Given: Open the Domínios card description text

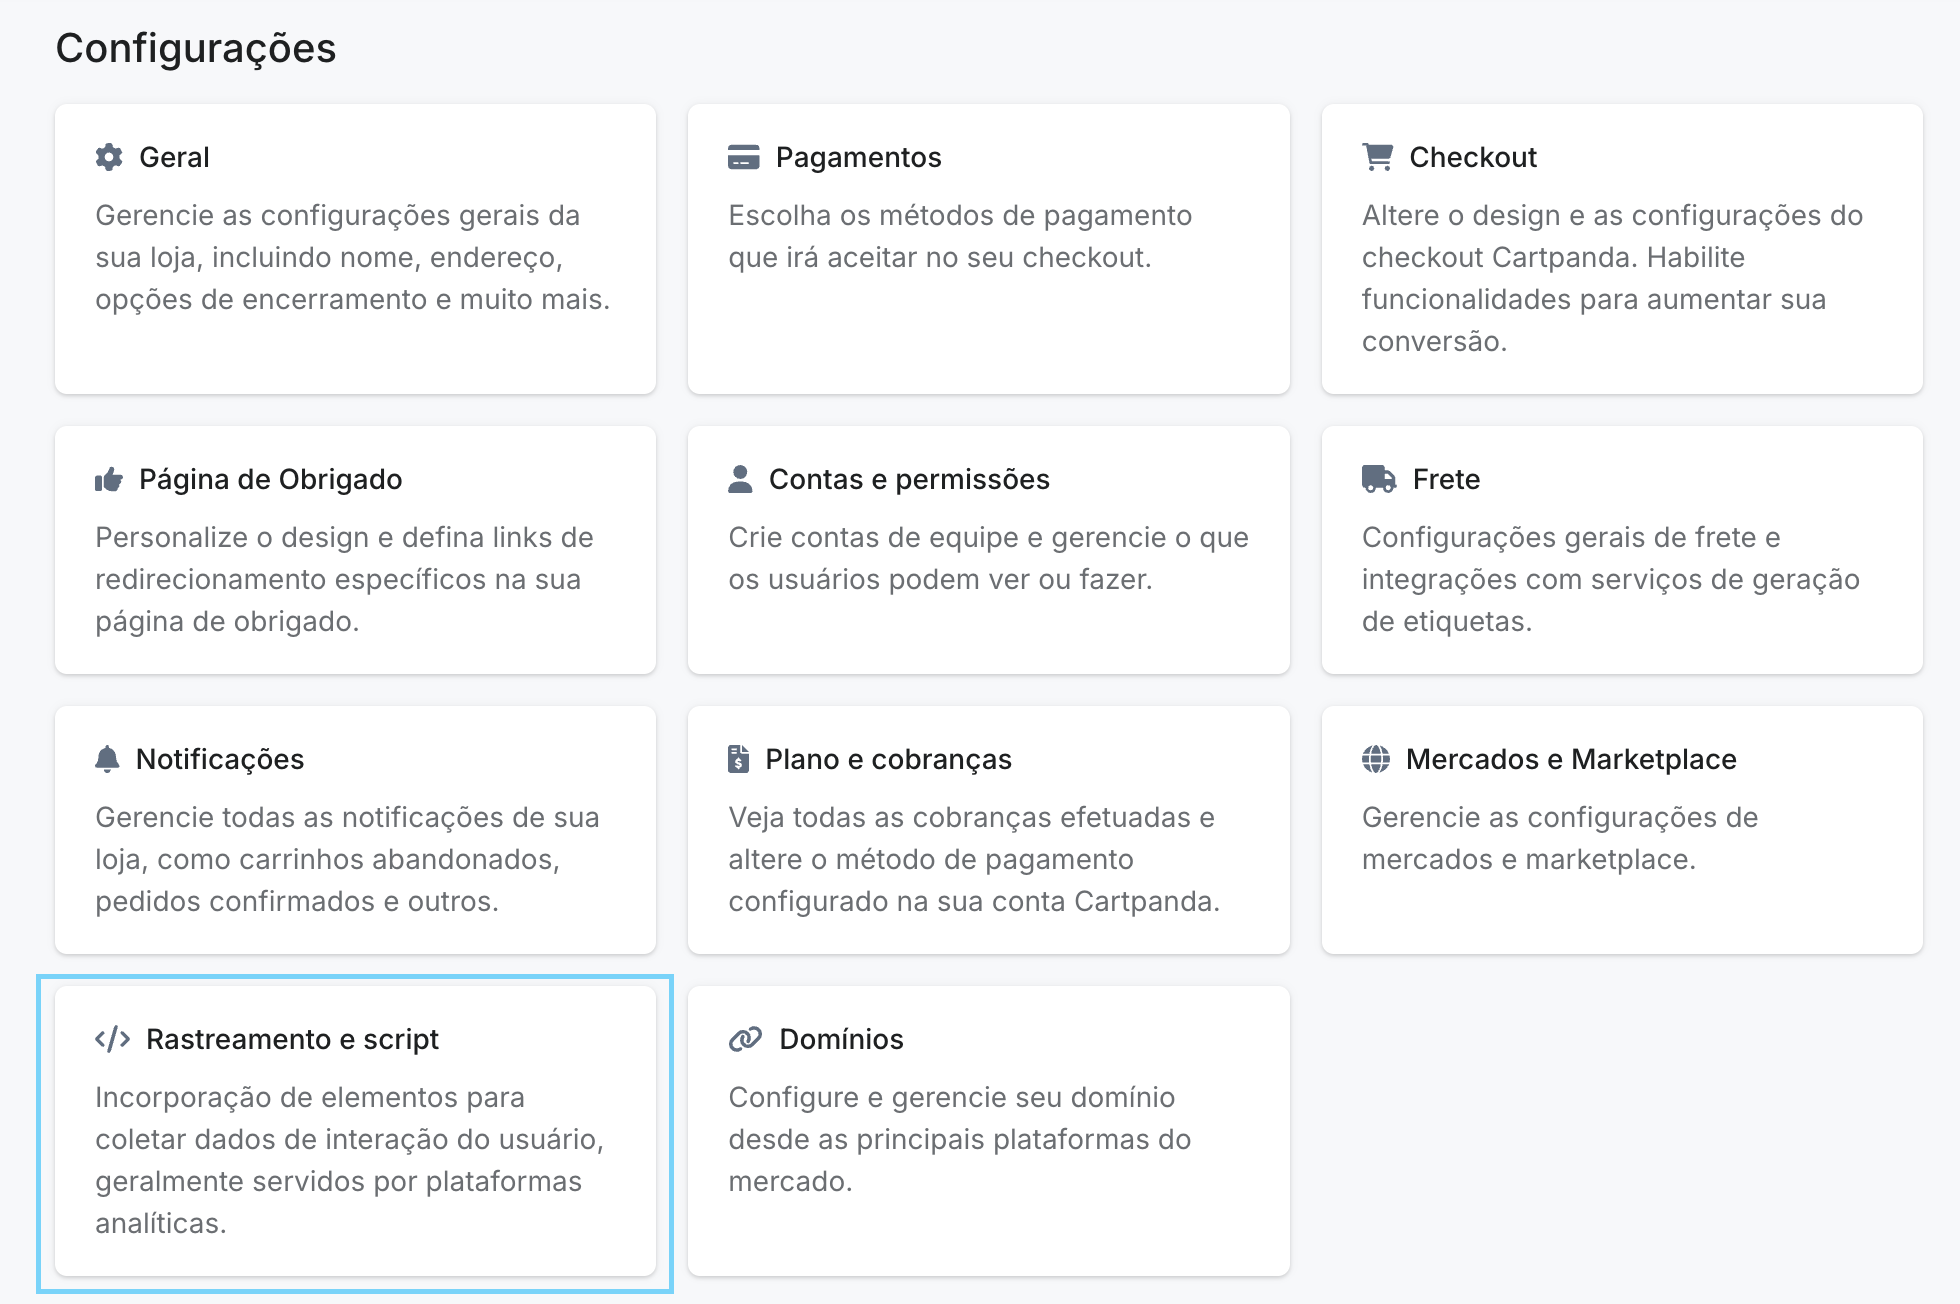Looking at the screenshot, I should (x=959, y=1139).
